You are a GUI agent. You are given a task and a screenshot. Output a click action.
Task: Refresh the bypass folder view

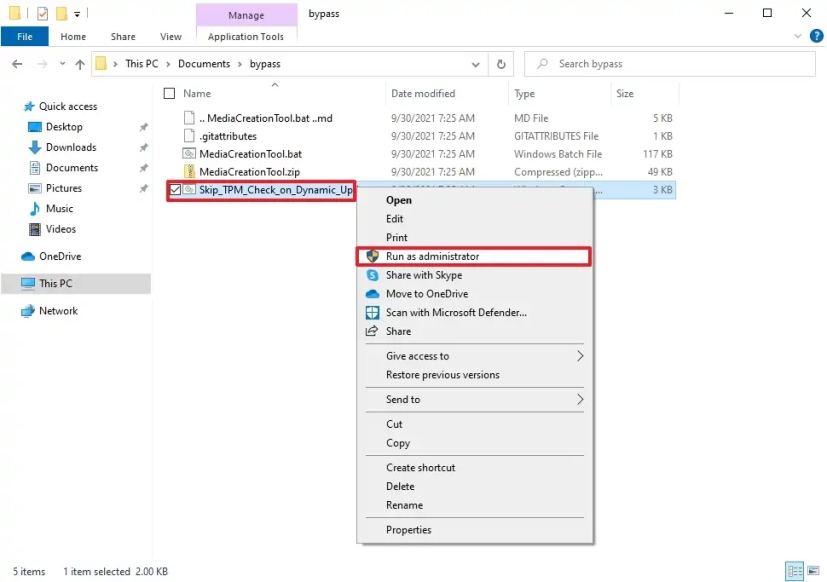(501, 64)
